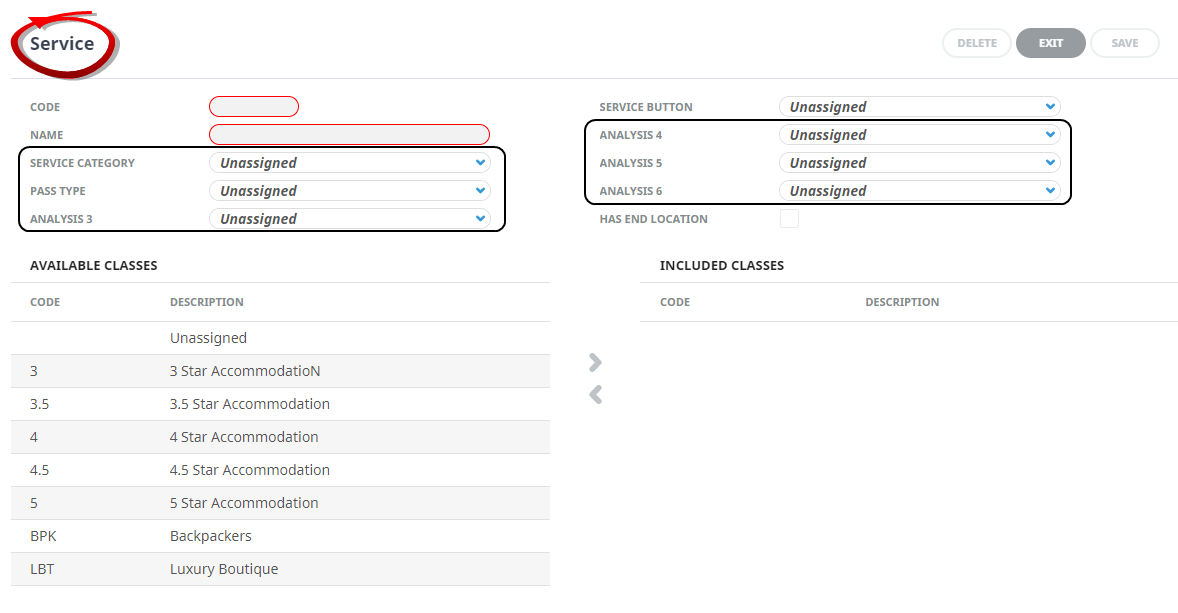The image size is (1178, 613).
Task: Enable the Has End Location checkbox
Action: 789,219
